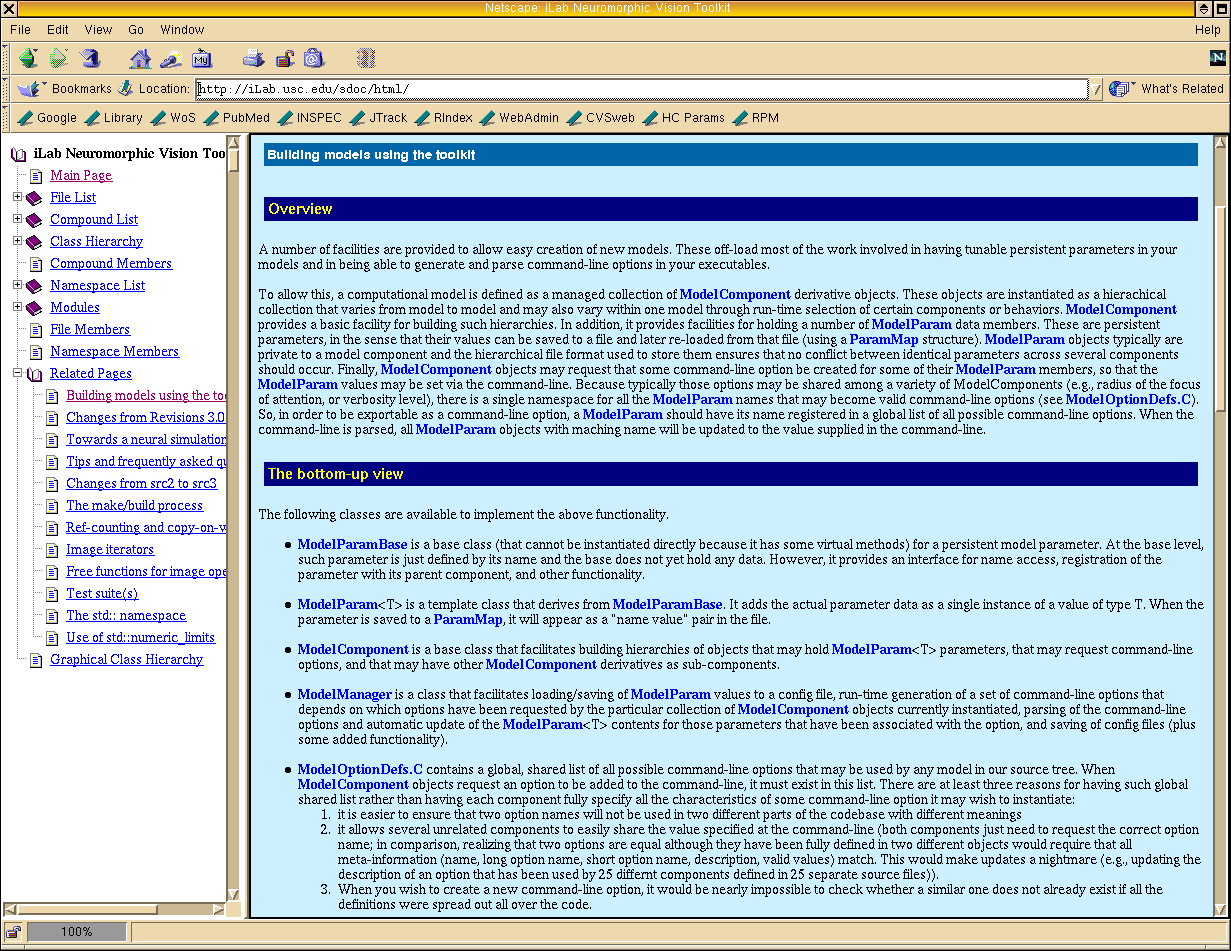Print the current page
The width and height of the screenshot is (1231, 951).
click(253, 59)
